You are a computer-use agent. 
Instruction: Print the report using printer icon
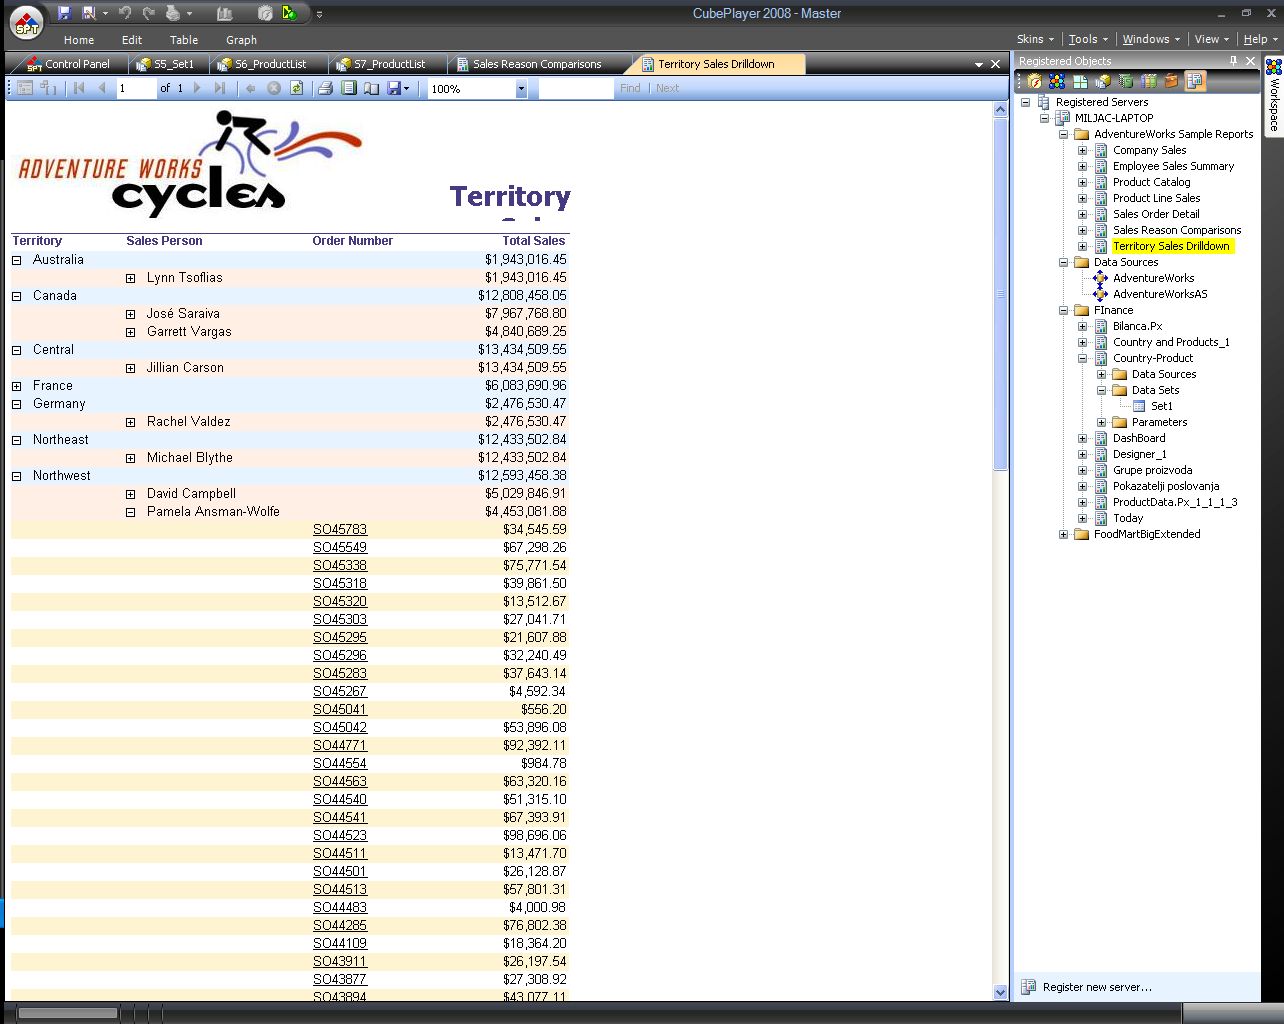(x=325, y=88)
